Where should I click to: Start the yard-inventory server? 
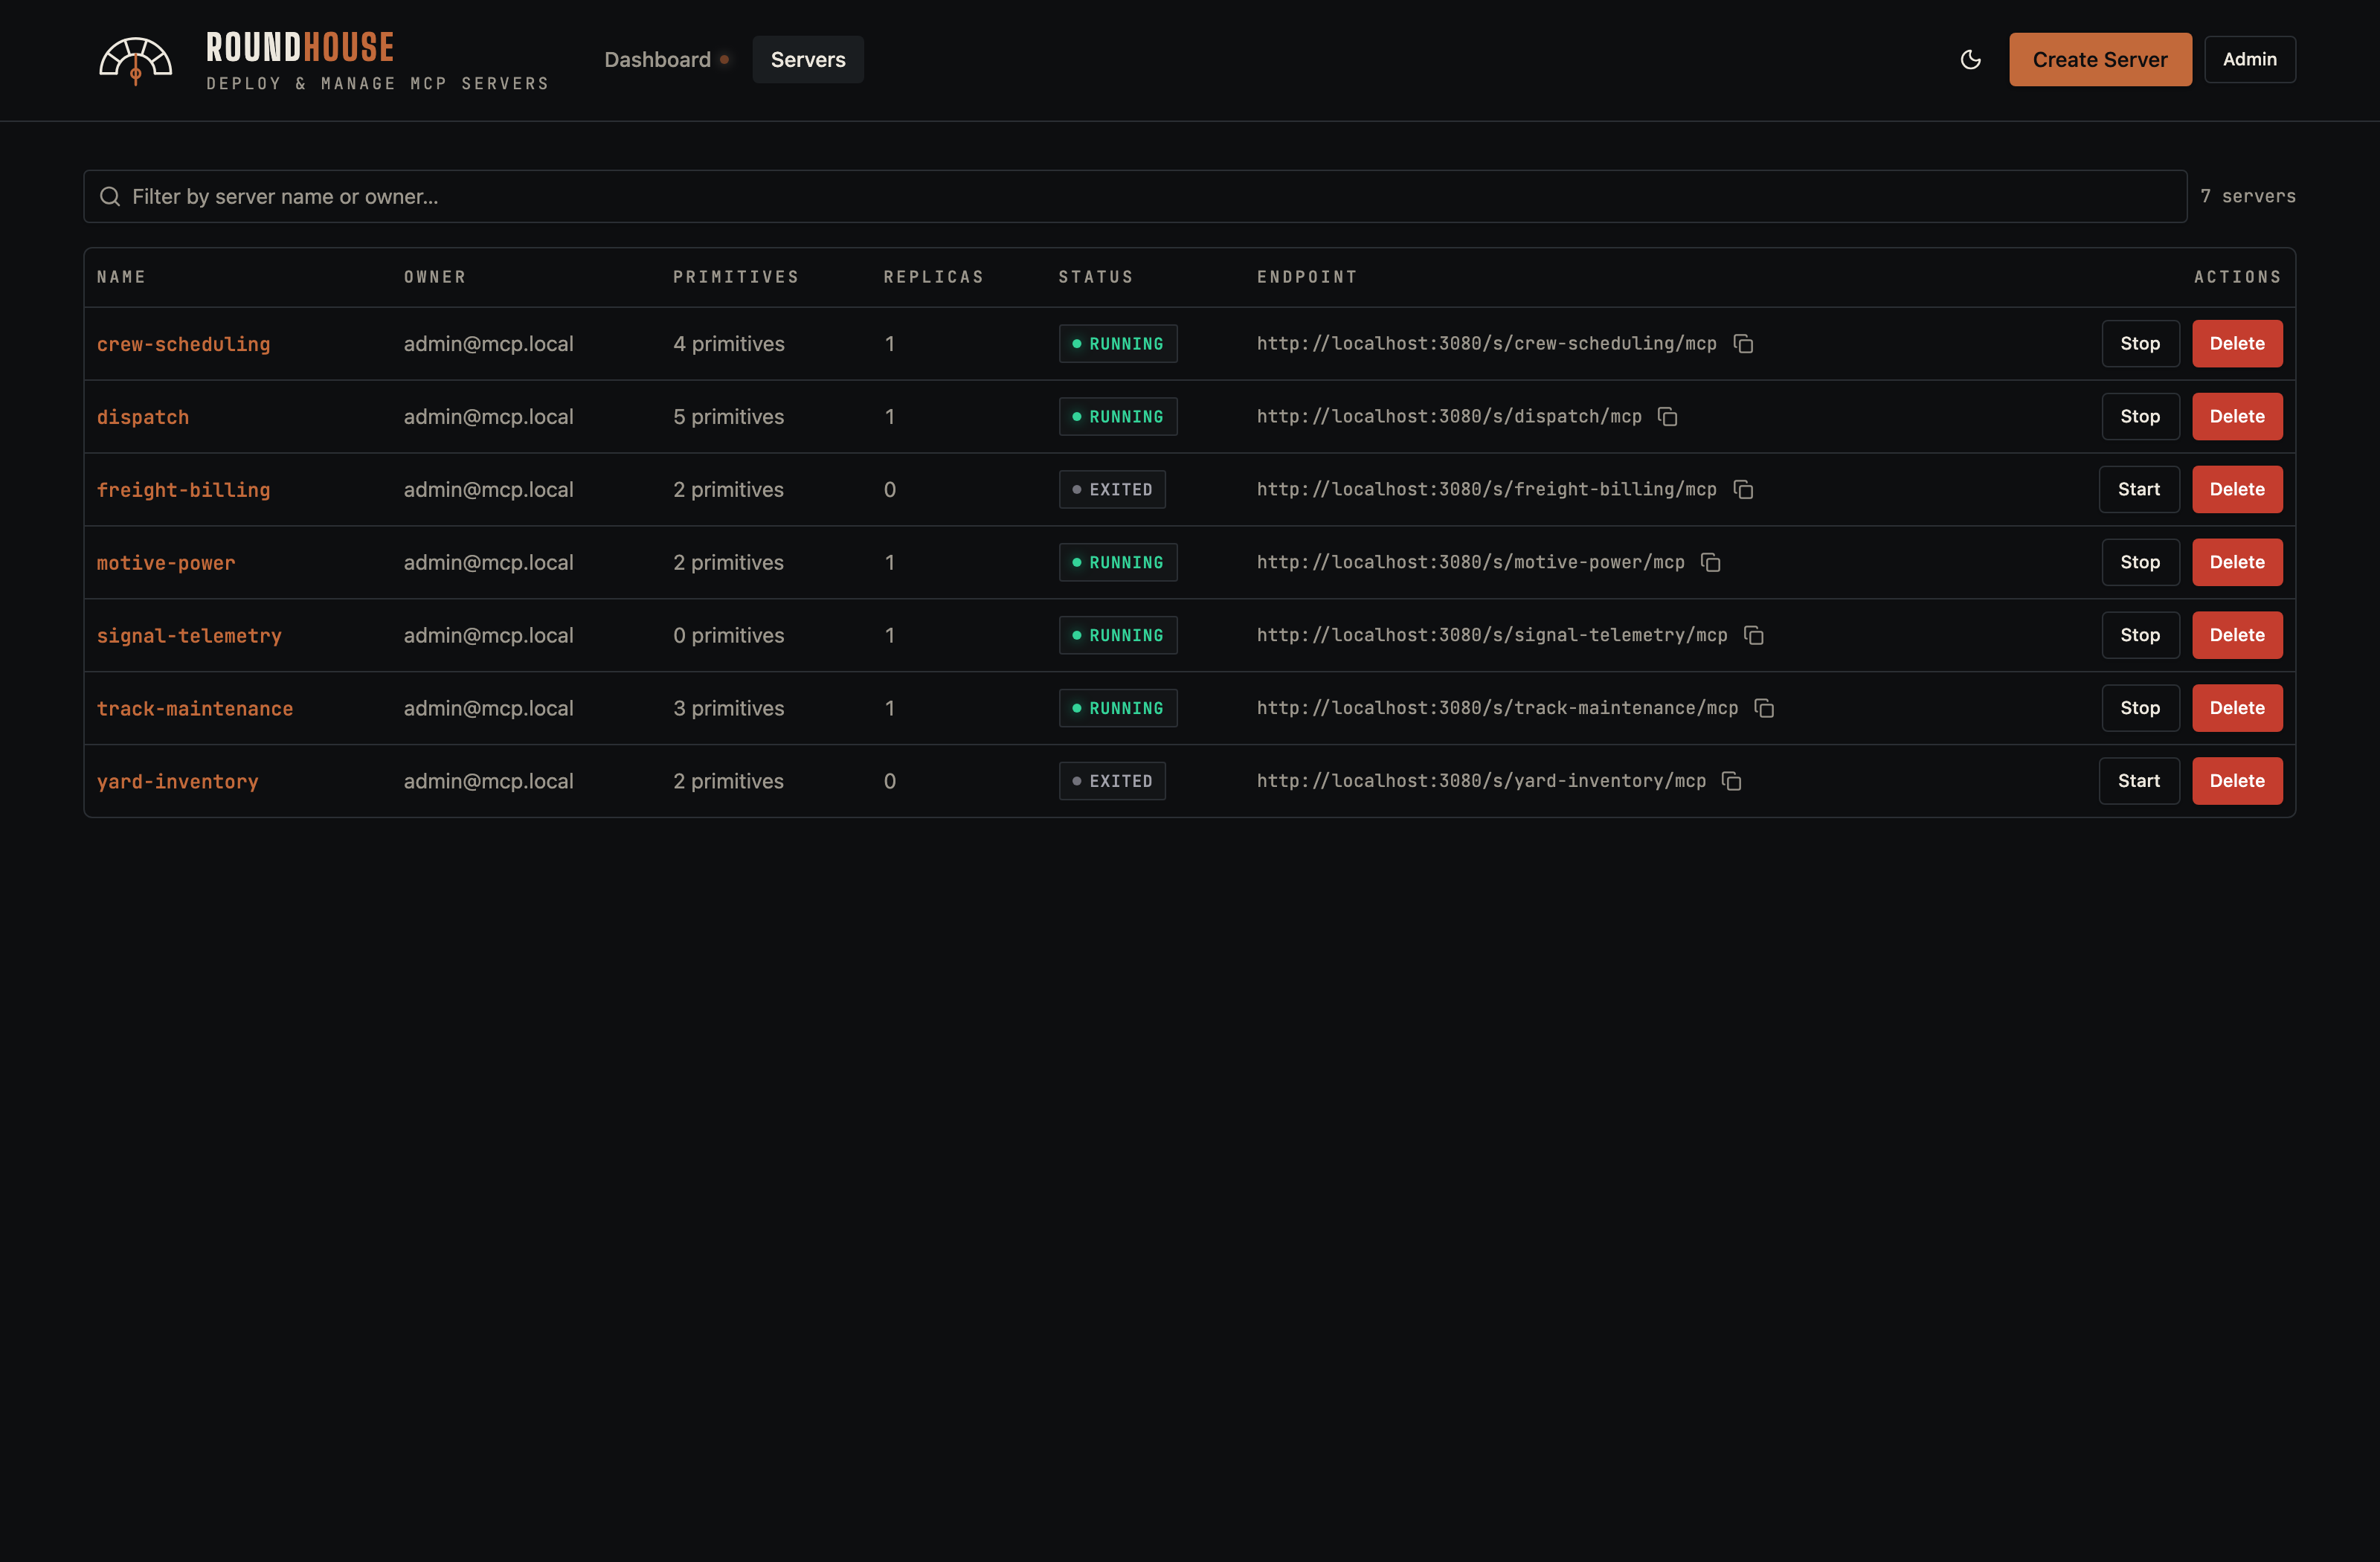click(x=2139, y=782)
